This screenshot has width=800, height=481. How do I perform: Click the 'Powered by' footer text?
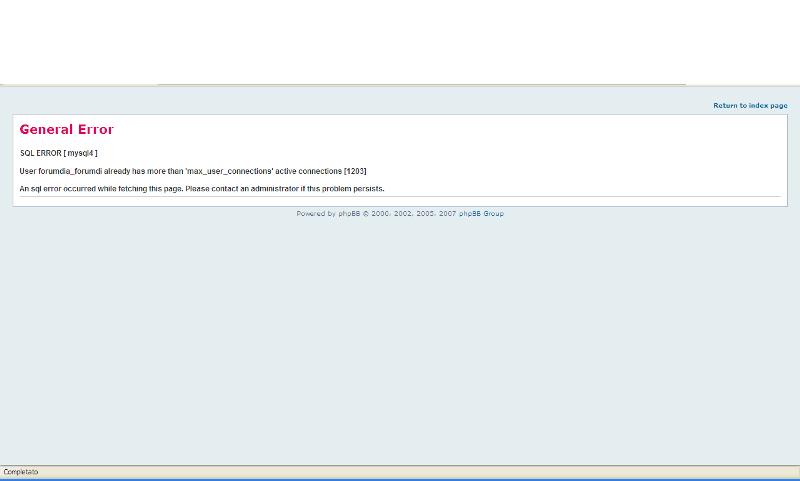316,213
